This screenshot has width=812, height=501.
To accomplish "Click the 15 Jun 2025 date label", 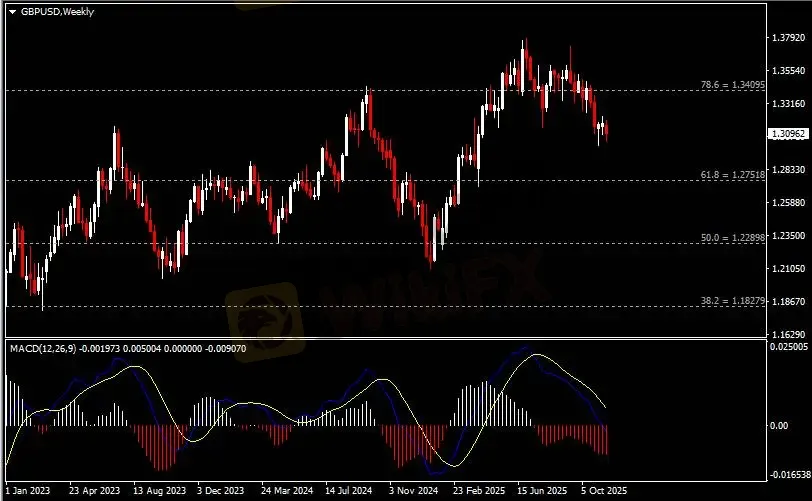I will 542,490.
